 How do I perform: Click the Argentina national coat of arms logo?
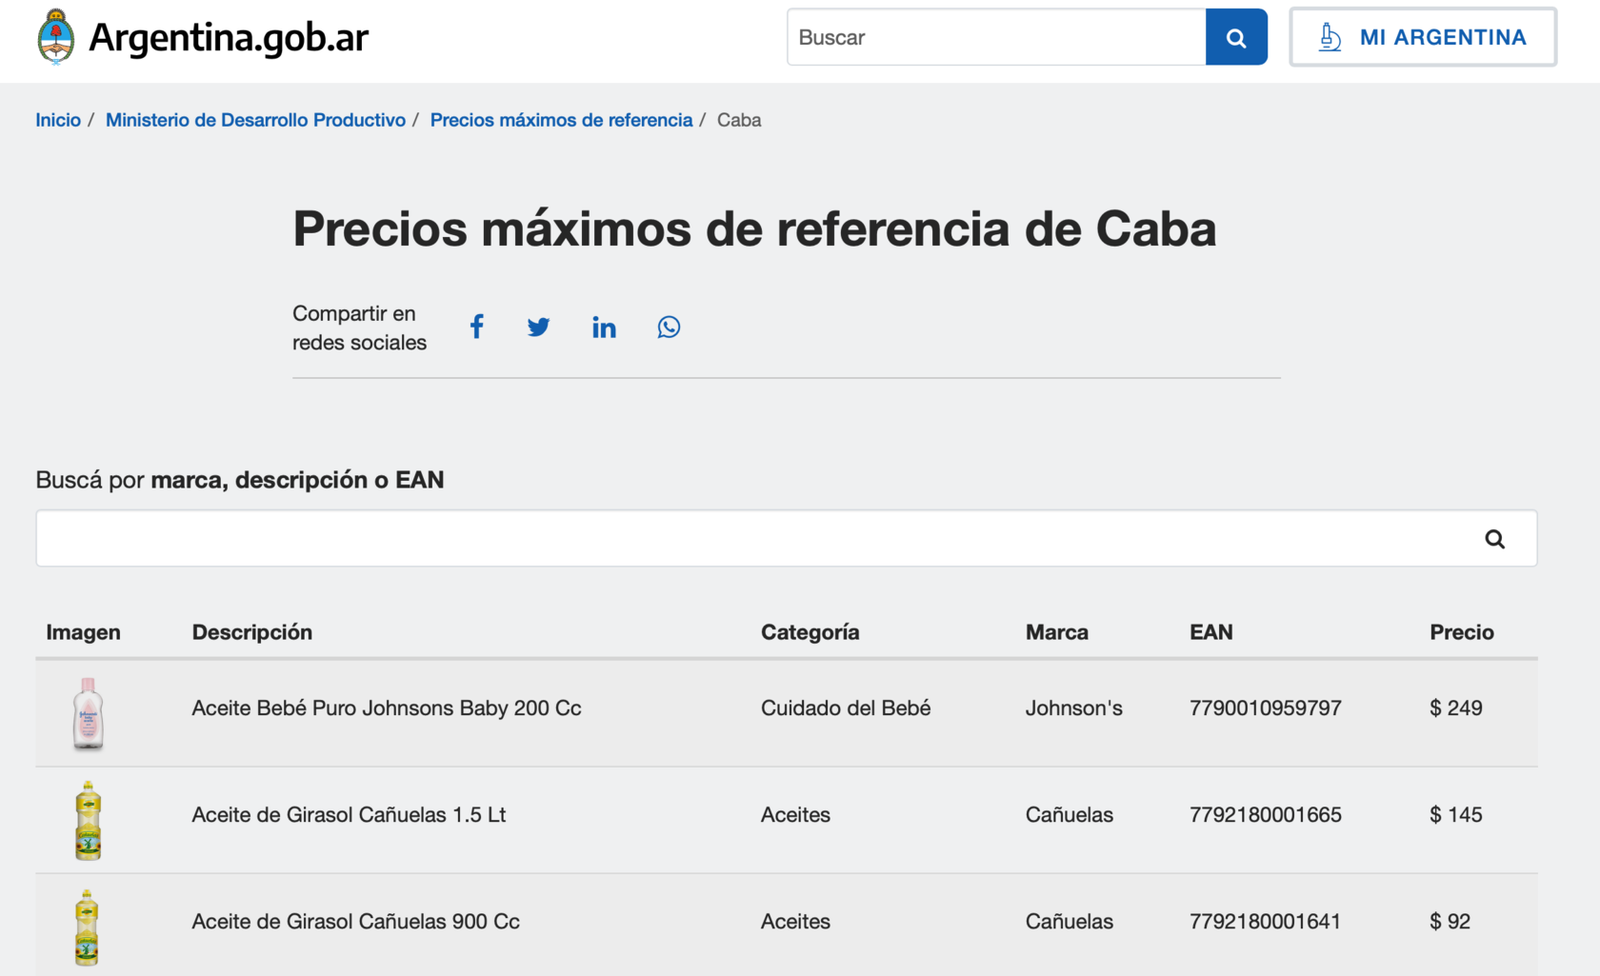56,37
